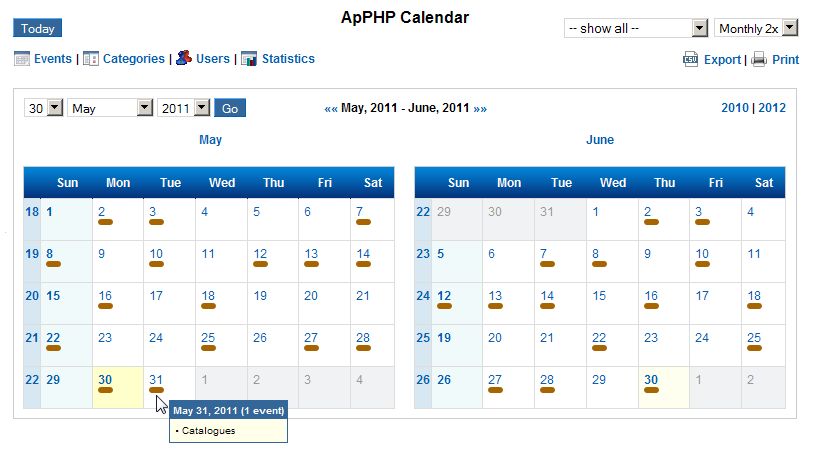815x450 pixels.
Task: Select week number 24 in June
Action: pos(422,296)
